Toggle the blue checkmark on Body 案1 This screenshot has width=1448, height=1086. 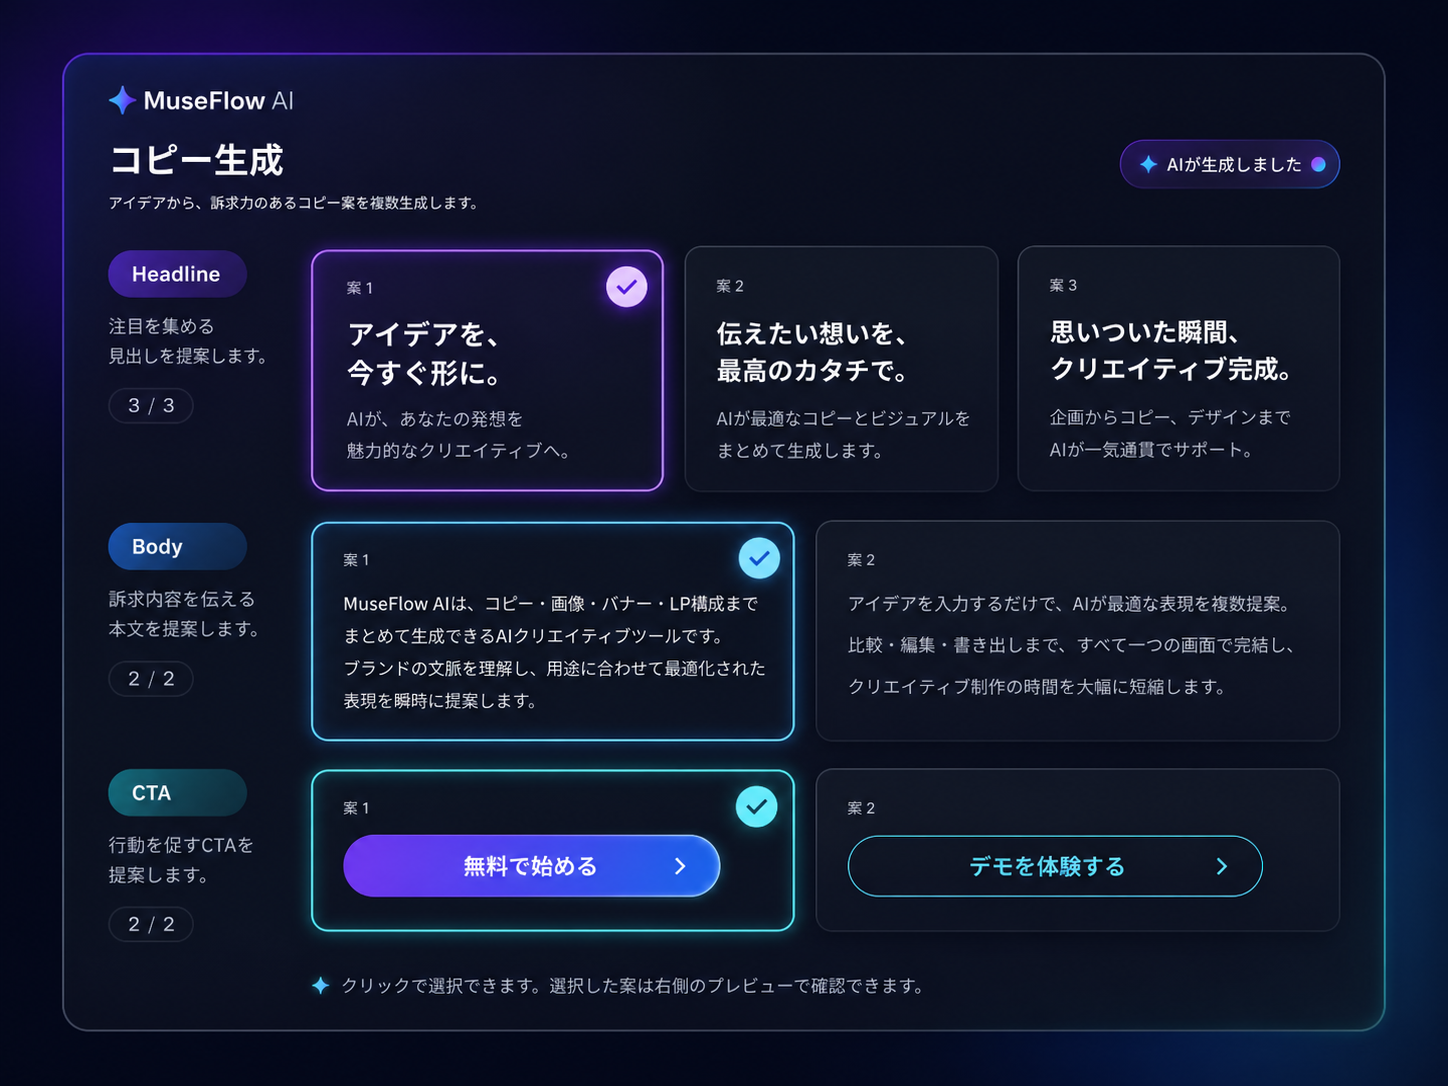click(759, 558)
